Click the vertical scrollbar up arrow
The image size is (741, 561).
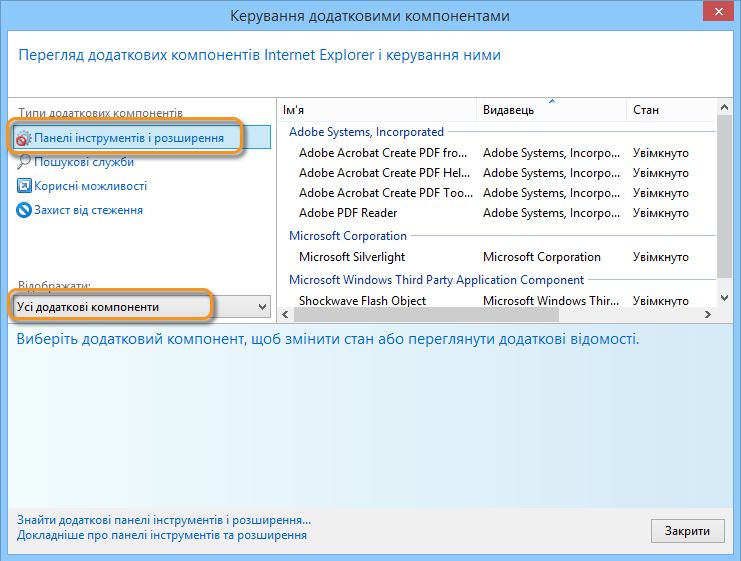[724, 107]
